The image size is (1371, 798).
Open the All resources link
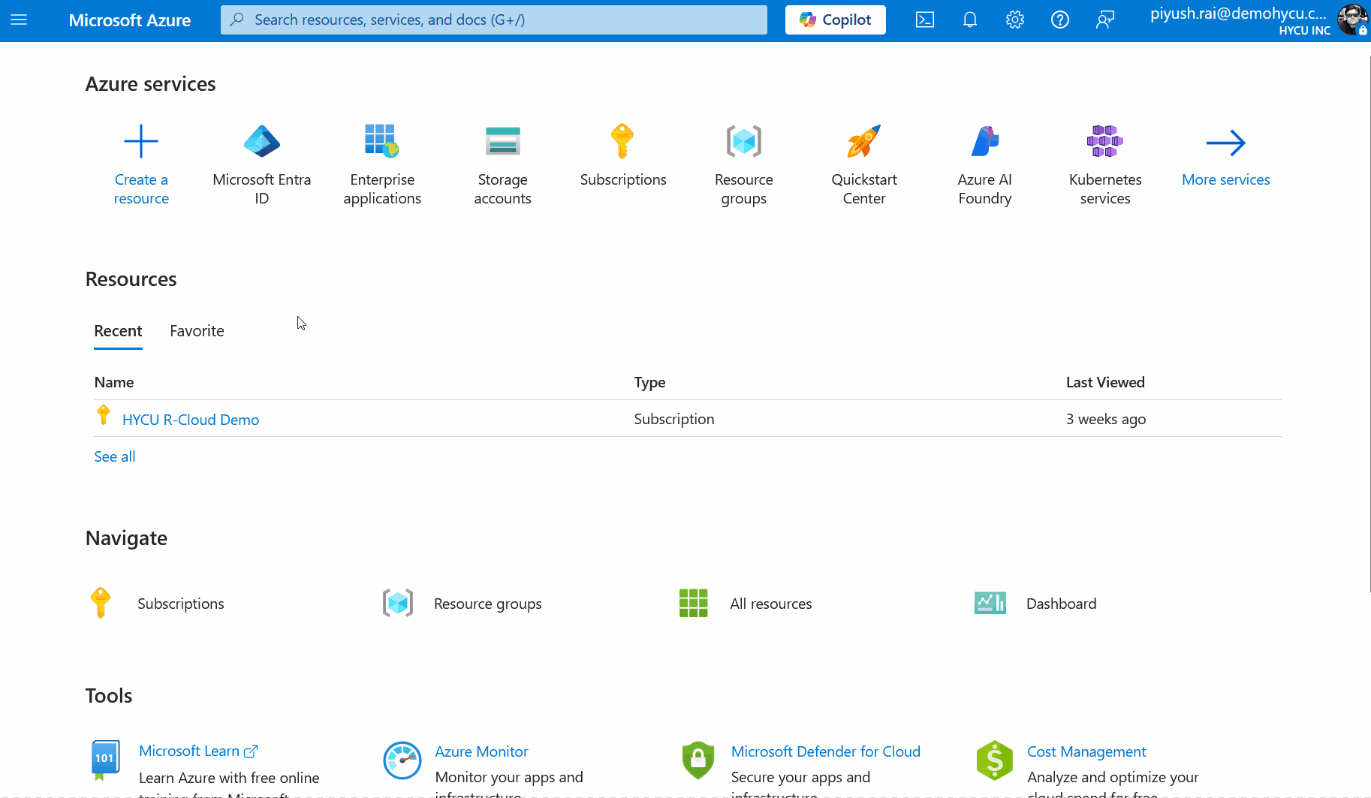pos(771,604)
